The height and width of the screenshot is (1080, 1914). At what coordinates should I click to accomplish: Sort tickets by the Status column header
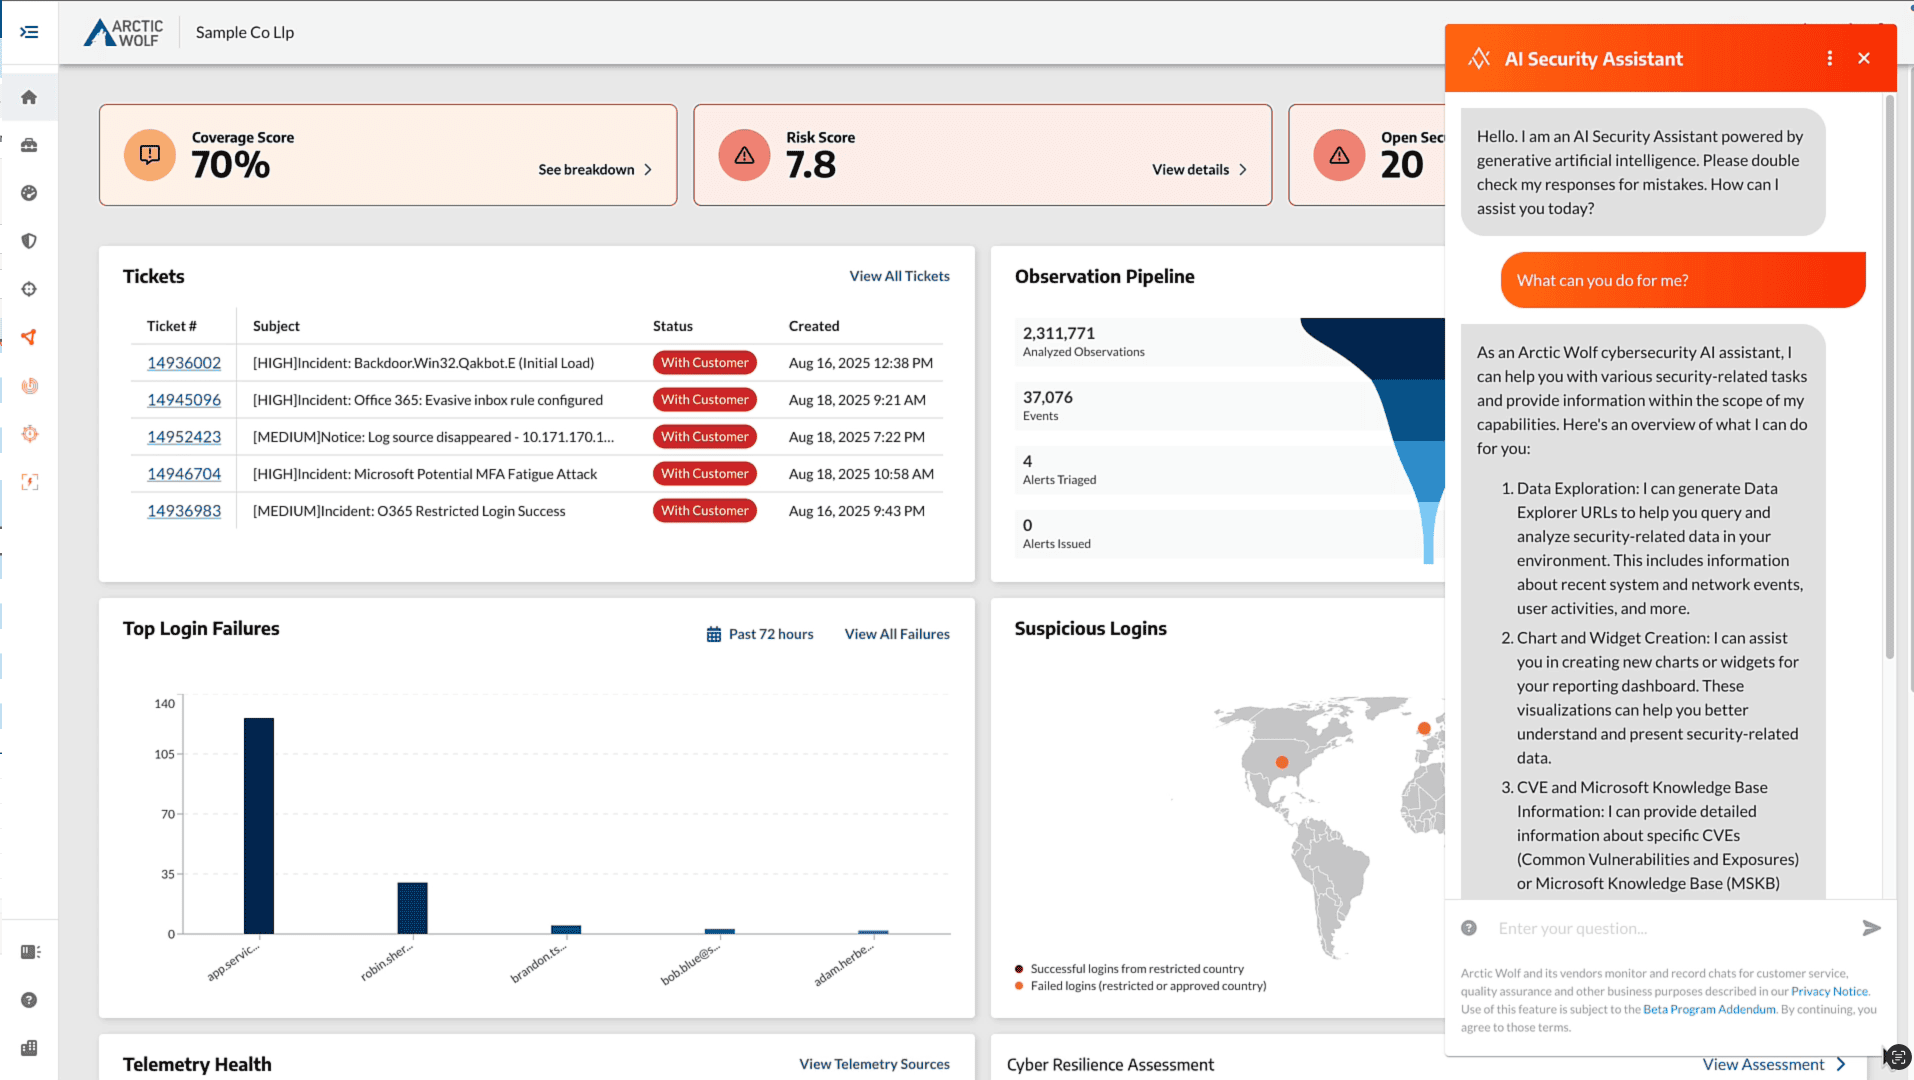pyautogui.click(x=673, y=326)
